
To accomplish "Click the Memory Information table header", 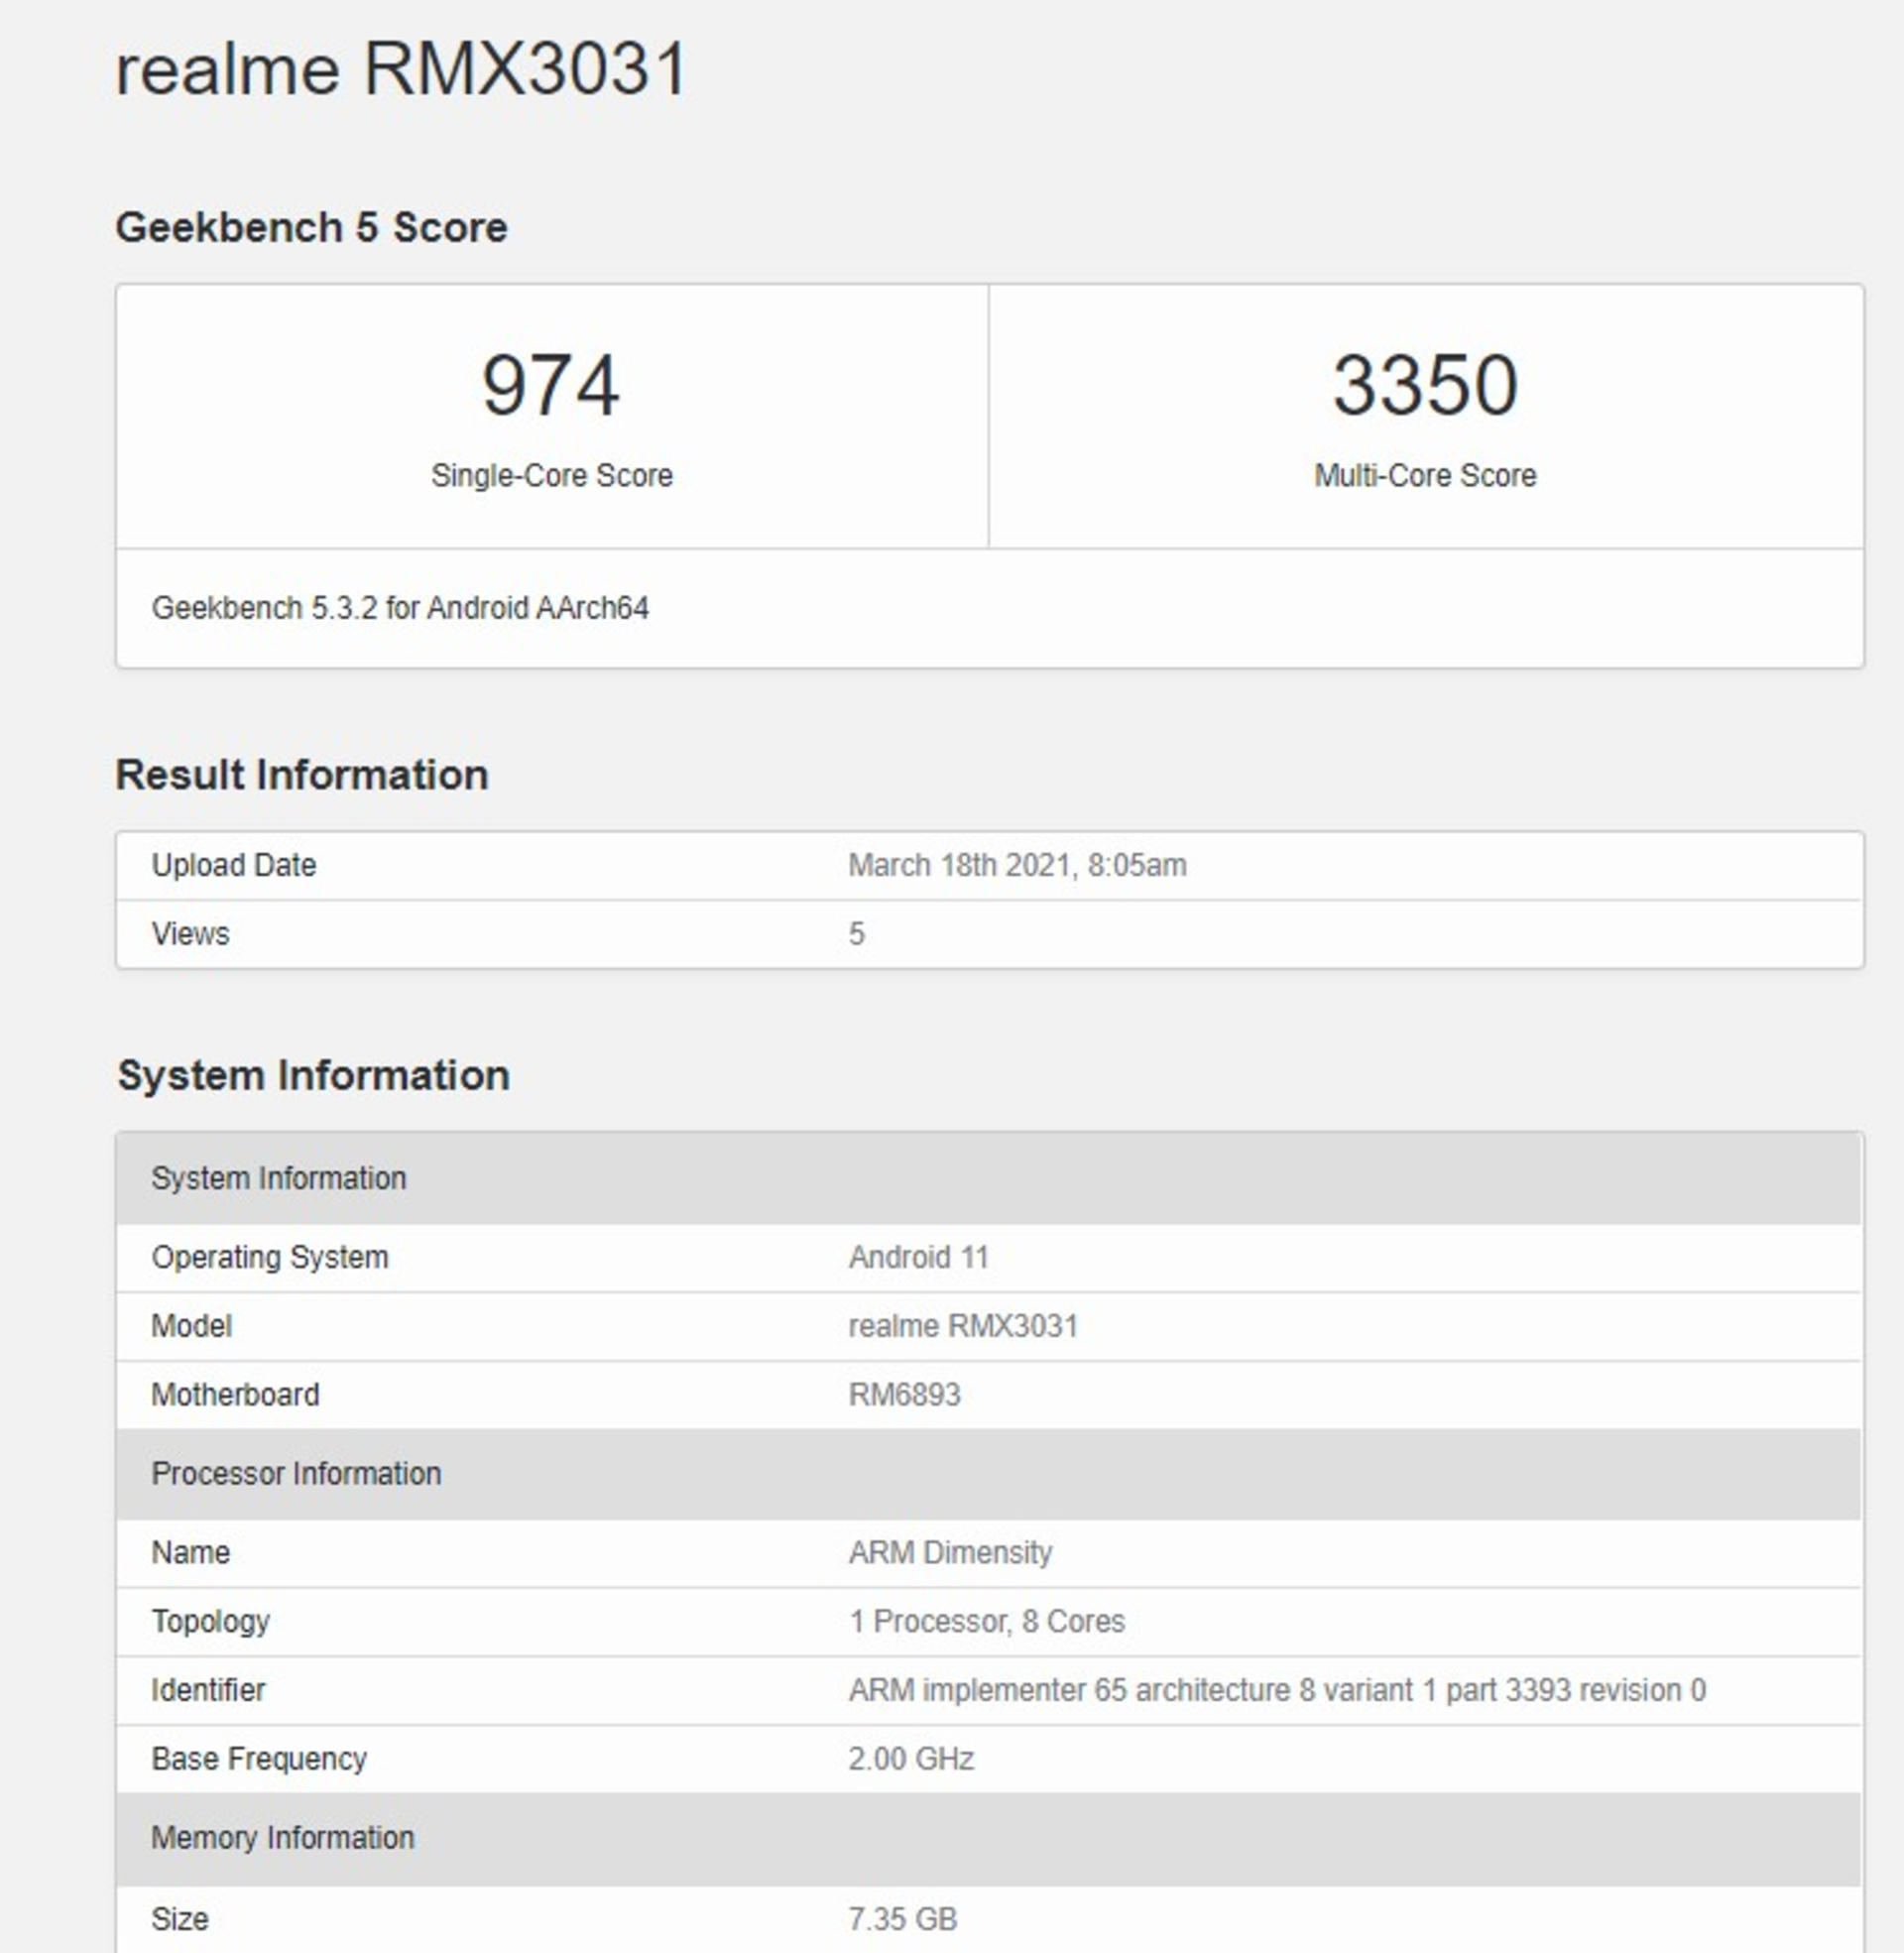I will tap(988, 1839).
